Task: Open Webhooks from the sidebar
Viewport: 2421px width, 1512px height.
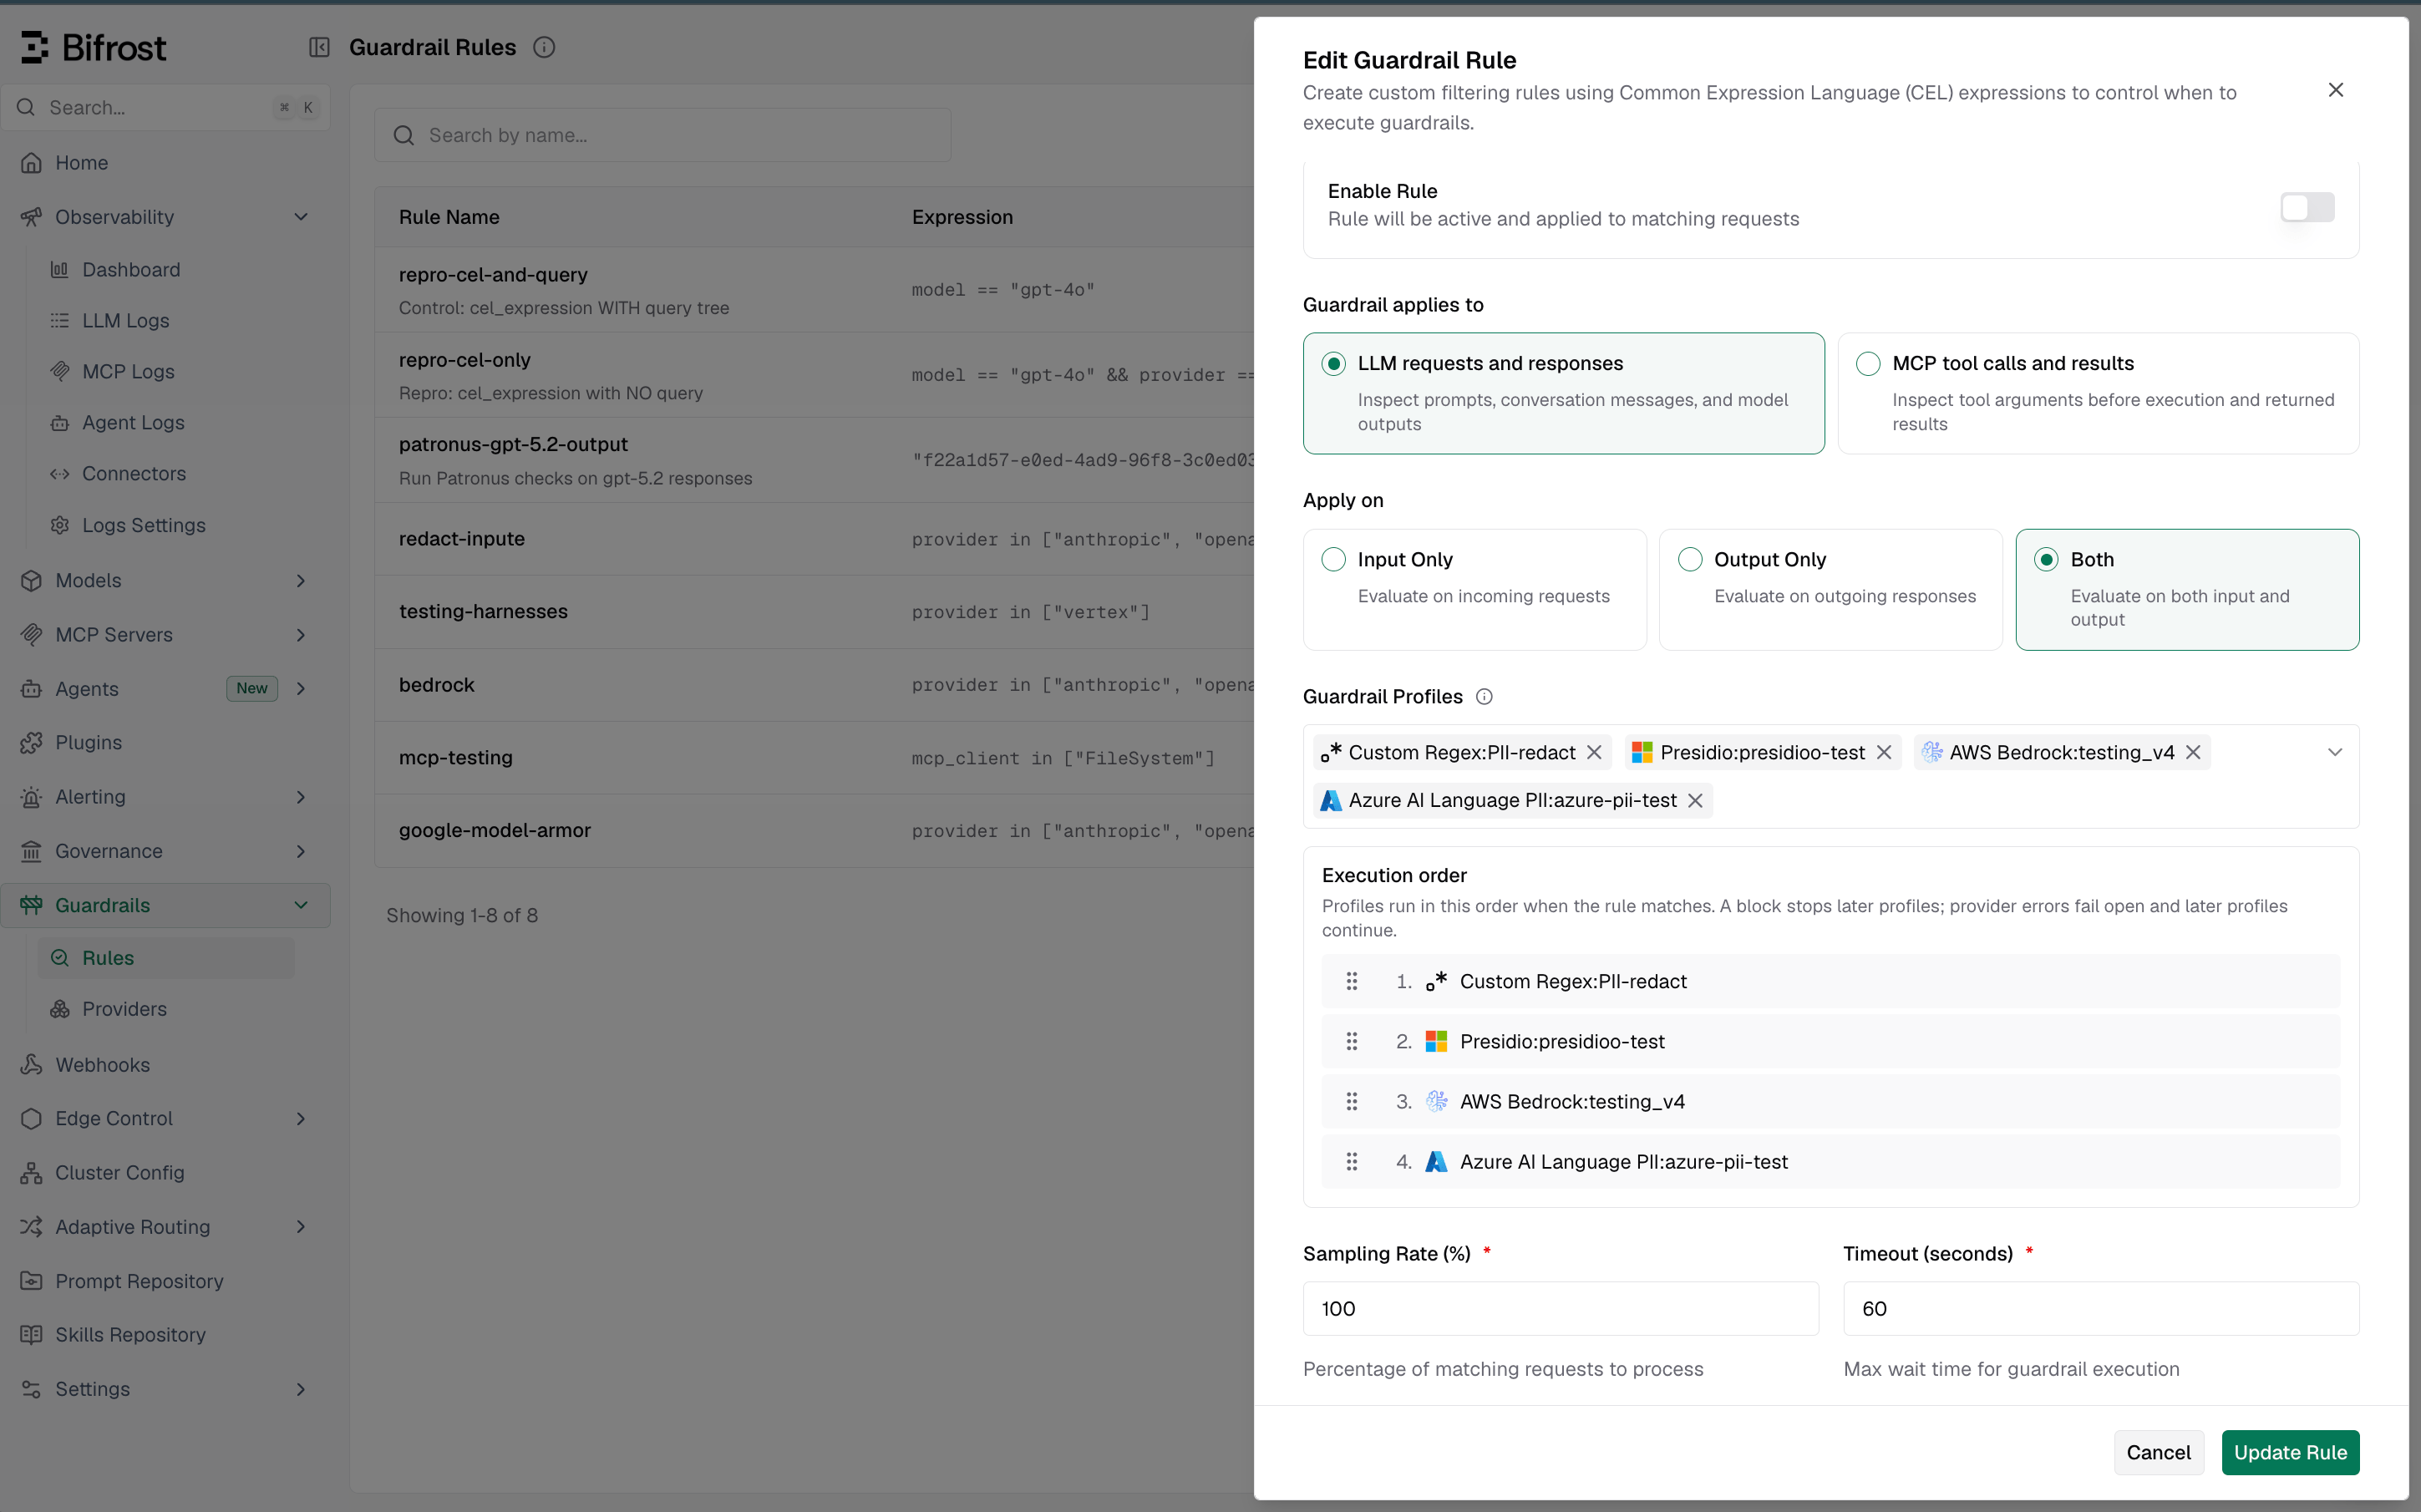Action: coord(165,1064)
